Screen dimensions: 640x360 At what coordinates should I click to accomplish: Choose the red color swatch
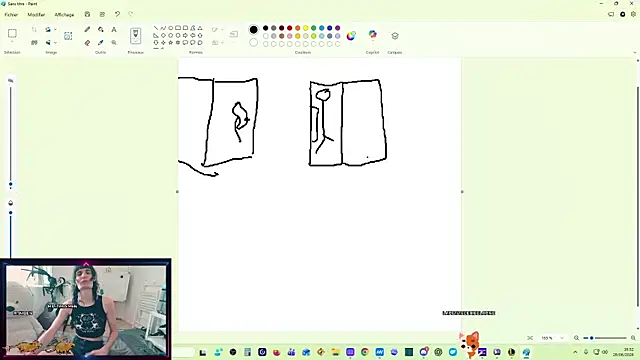[x=289, y=28]
